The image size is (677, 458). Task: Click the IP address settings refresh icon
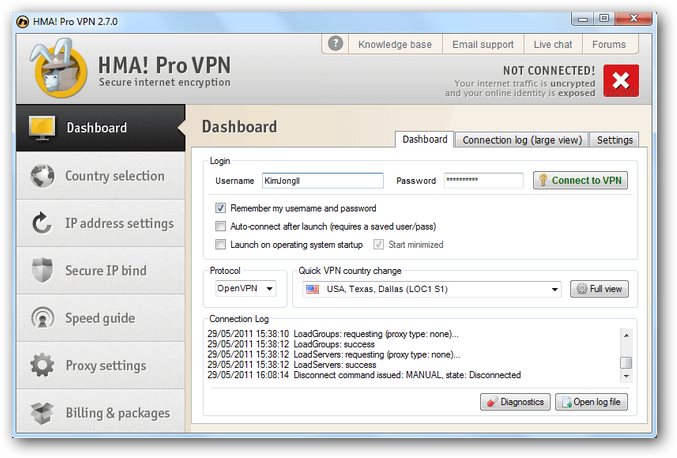pyautogui.click(x=42, y=223)
